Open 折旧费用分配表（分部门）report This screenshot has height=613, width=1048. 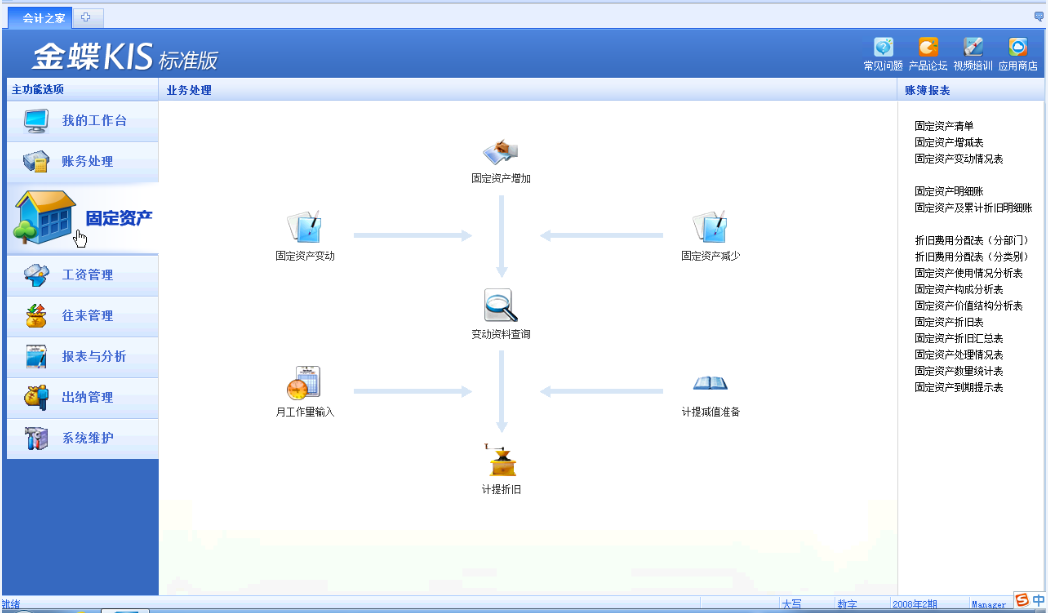tap(971, 240)
